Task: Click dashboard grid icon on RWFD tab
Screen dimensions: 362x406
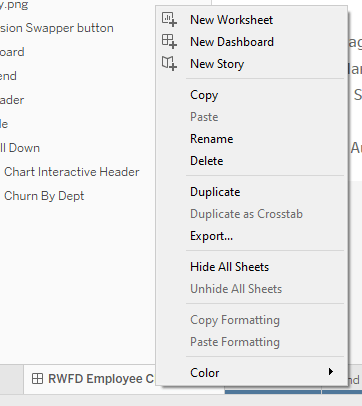Action: click(37, 379)
